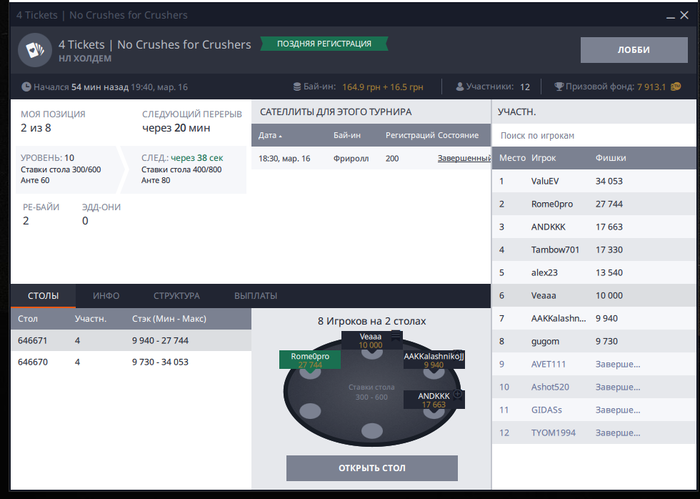Image resolution: width=700 pixels, height=499 pixels.
Task: Click the 'Поиск по игрокам' search field
Action: point(594,135)
